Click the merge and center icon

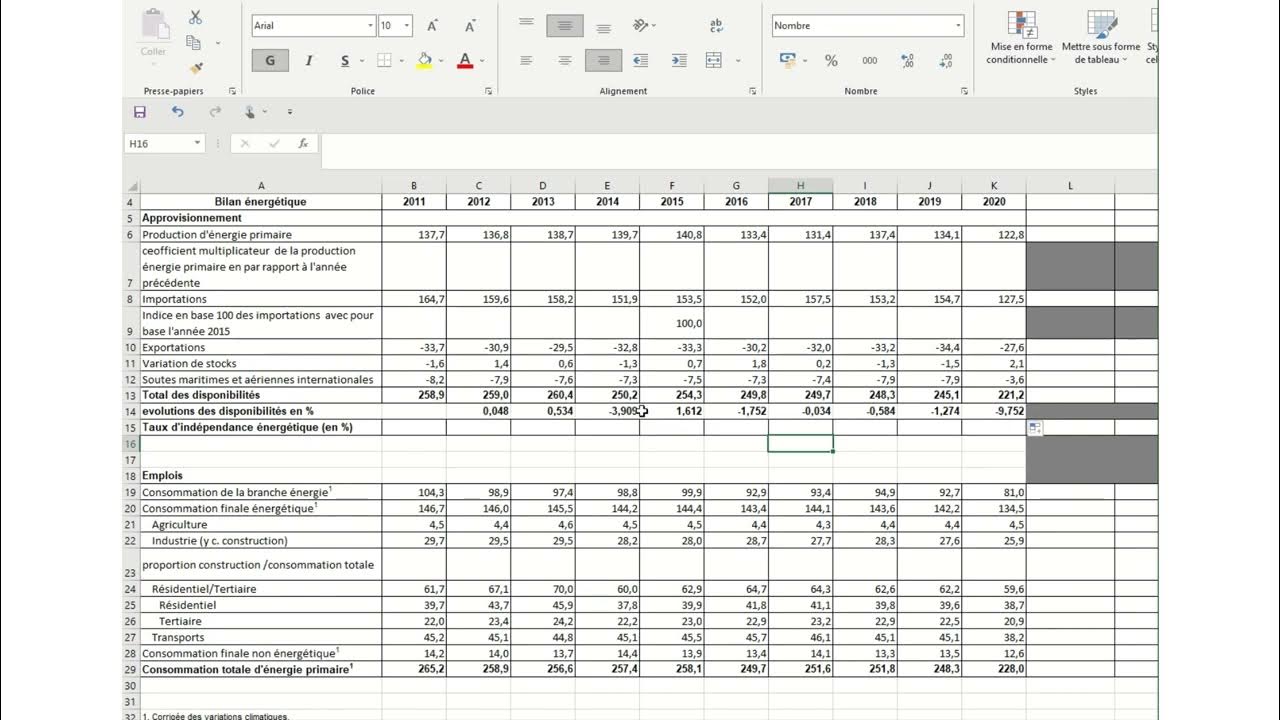713,61
